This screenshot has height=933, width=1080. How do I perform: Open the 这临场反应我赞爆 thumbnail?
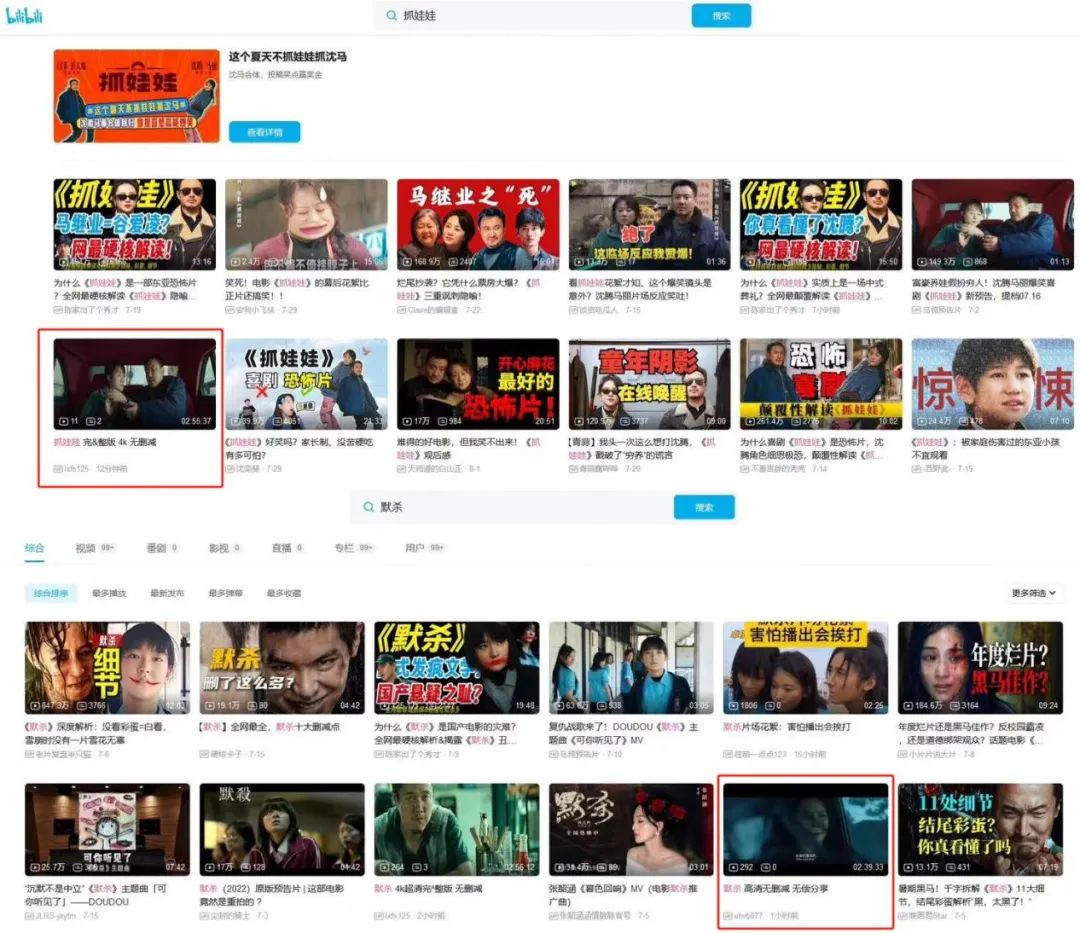650,224
